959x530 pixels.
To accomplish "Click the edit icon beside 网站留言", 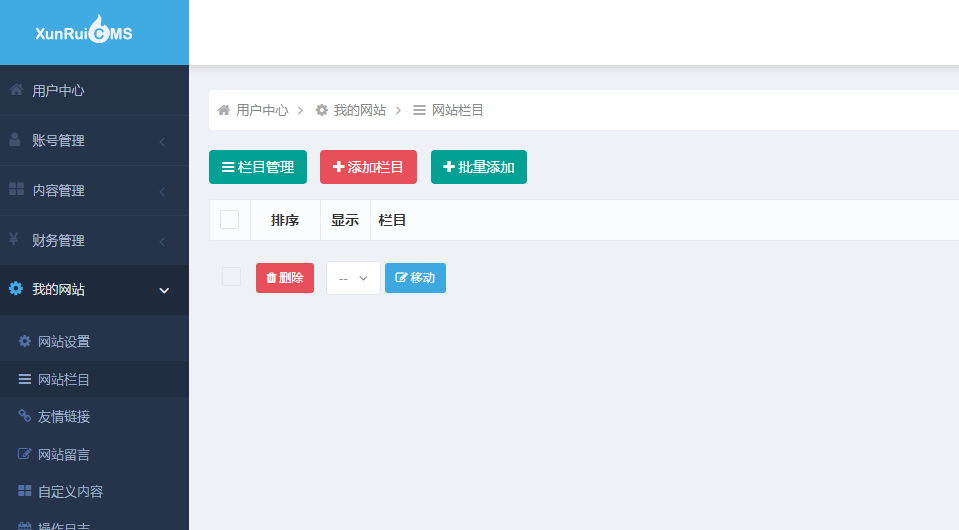I will click(24, 454).
